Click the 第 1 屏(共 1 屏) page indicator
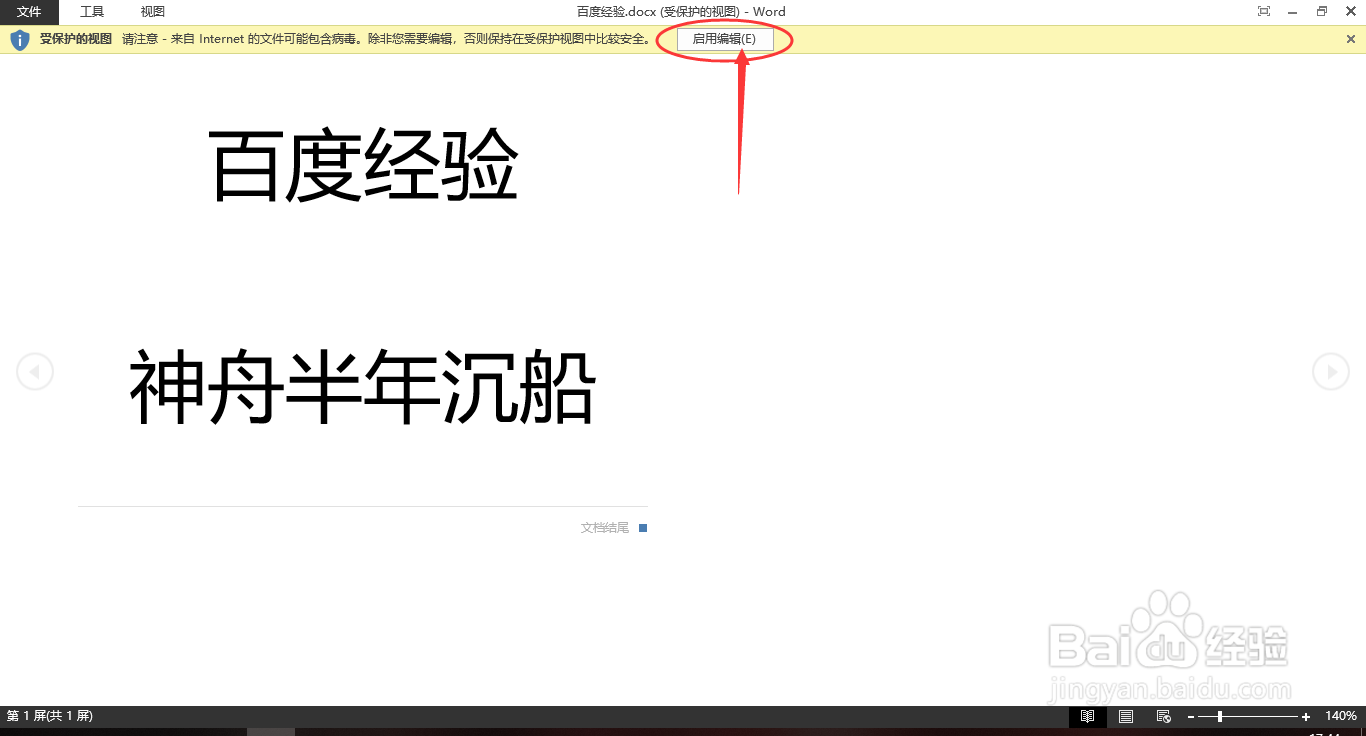Viewport: 1366px width, 736px height. coord(50,716)
